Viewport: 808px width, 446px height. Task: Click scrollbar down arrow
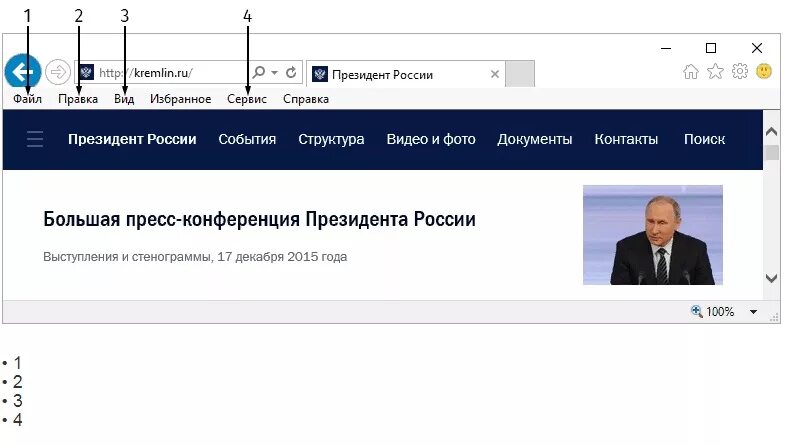(771, 279)
